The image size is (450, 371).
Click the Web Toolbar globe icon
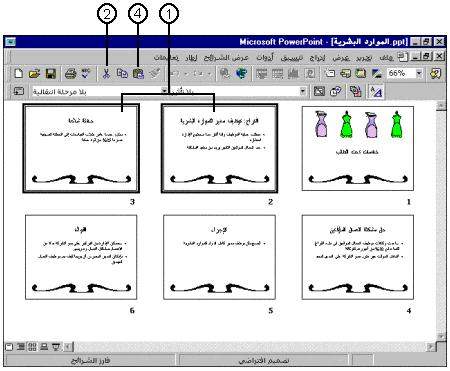[x=241, y=73]
